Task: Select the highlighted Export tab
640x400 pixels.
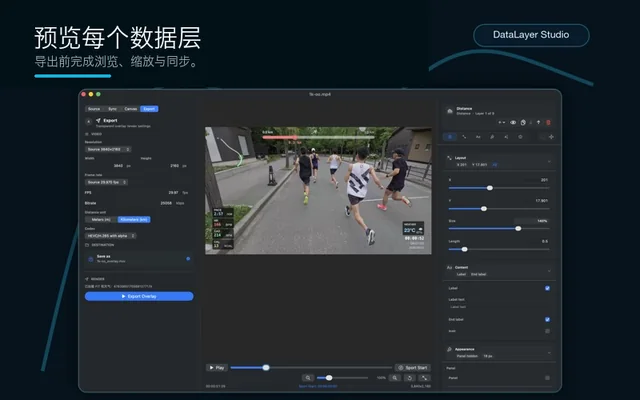Action: (x=149, y=109)
